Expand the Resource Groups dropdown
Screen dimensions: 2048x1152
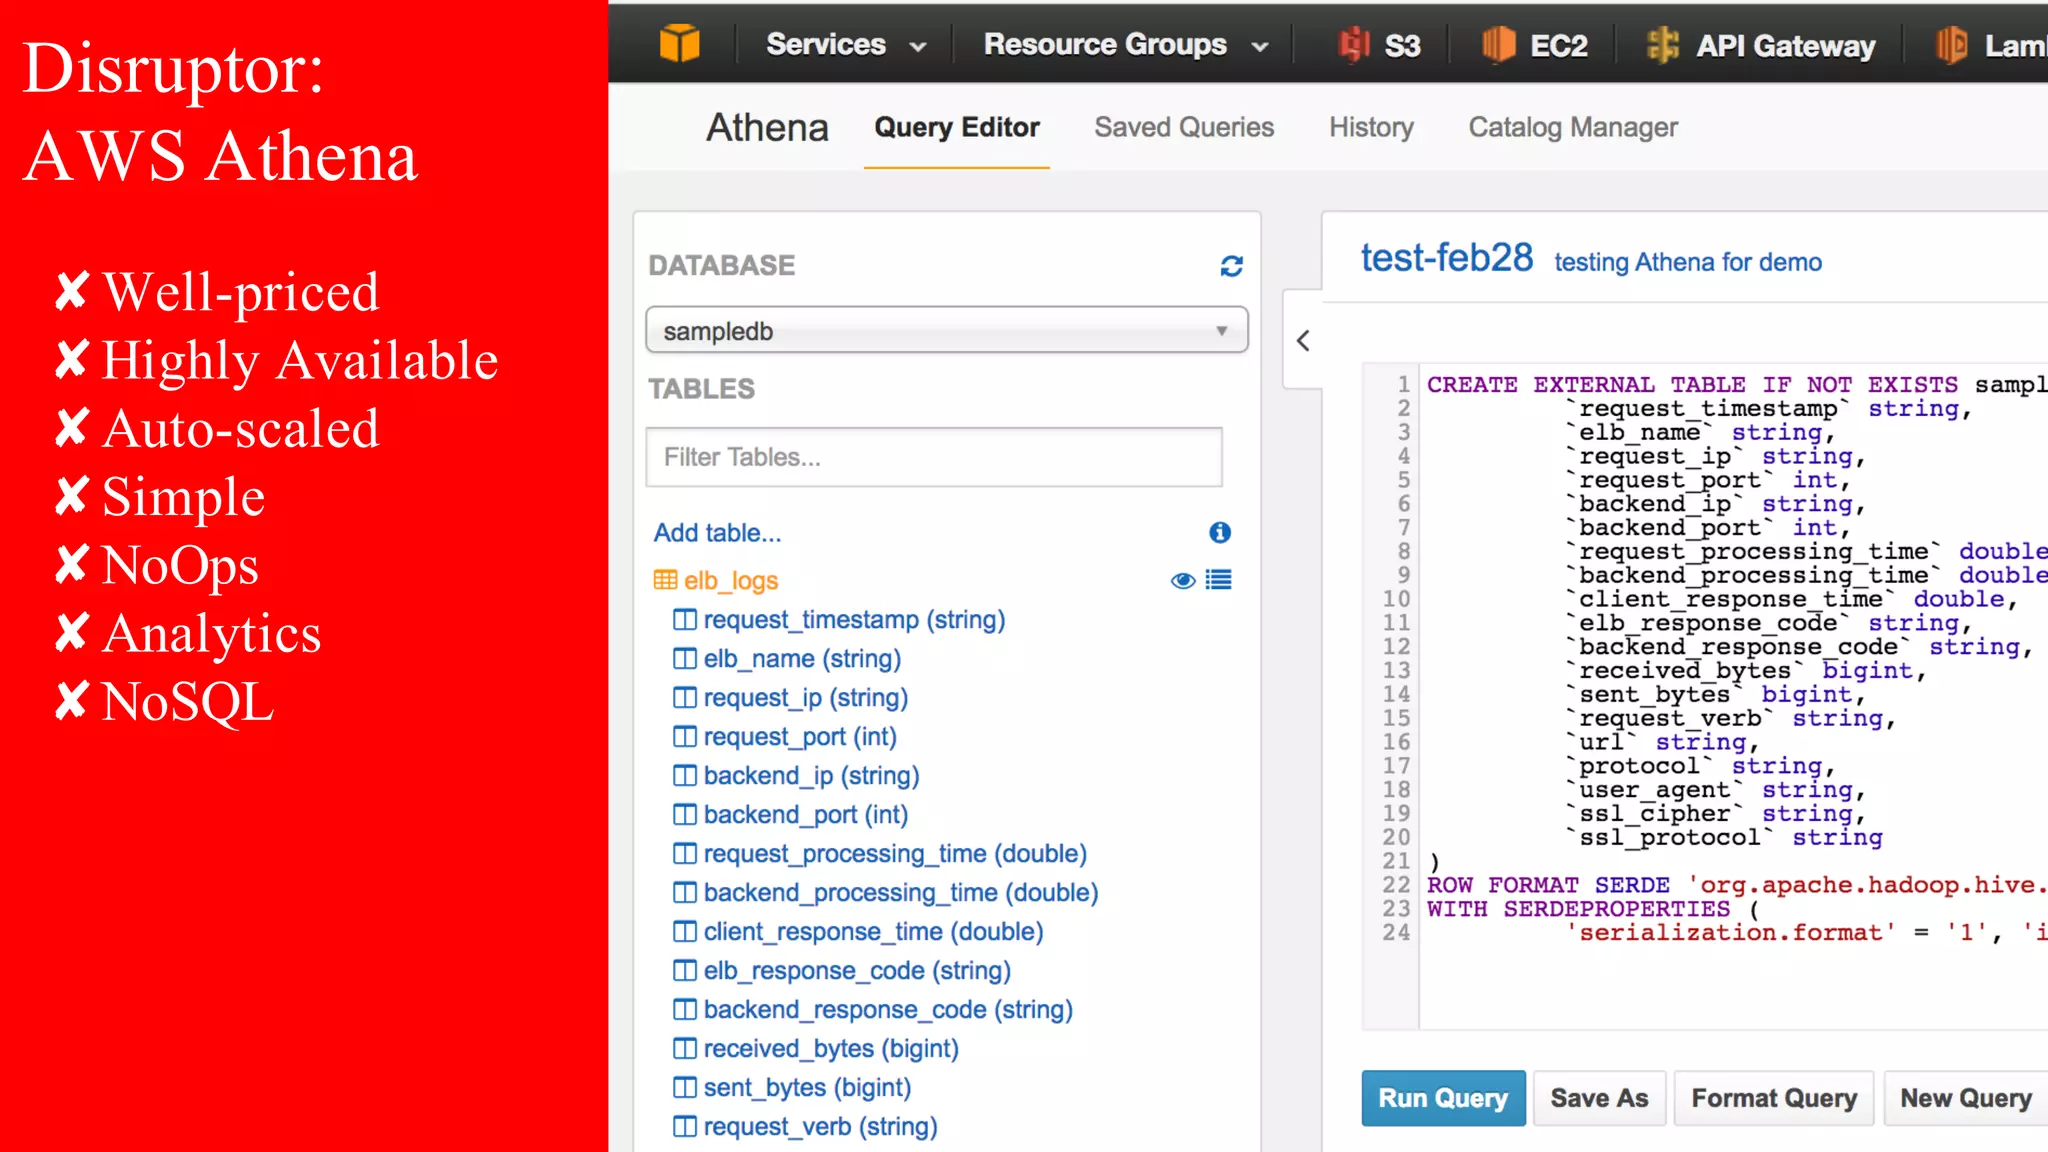coord(1126,45)
